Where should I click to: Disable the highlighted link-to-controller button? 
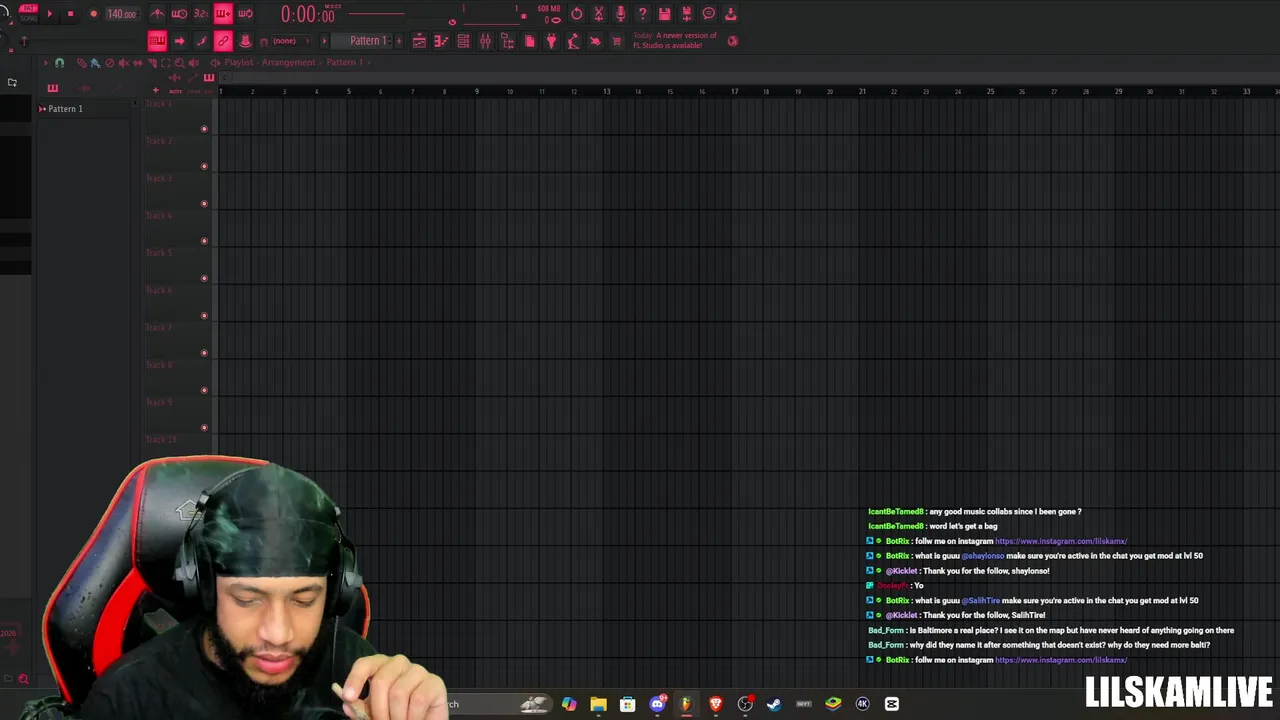tap(223, 41)
